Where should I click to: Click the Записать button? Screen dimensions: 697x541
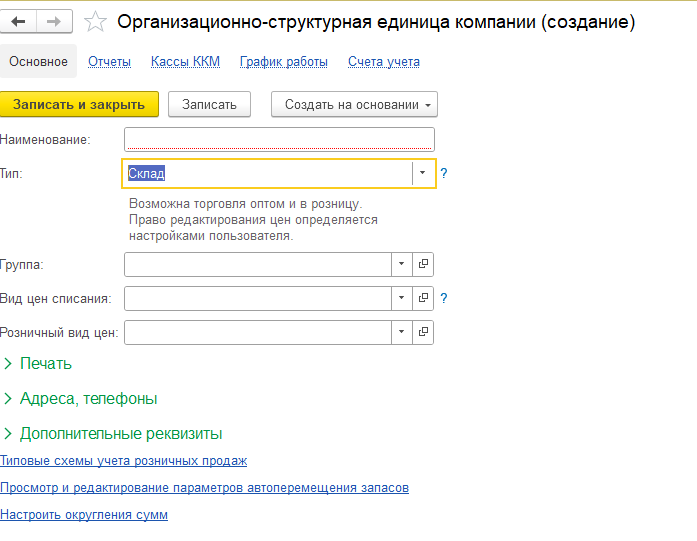[x=209, y=104]
